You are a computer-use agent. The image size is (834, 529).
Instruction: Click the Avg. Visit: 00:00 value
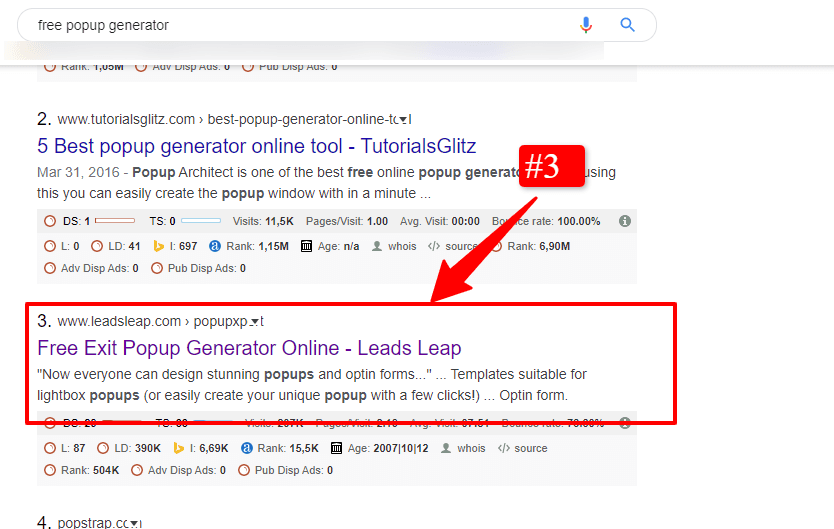[x=440, y=221]
